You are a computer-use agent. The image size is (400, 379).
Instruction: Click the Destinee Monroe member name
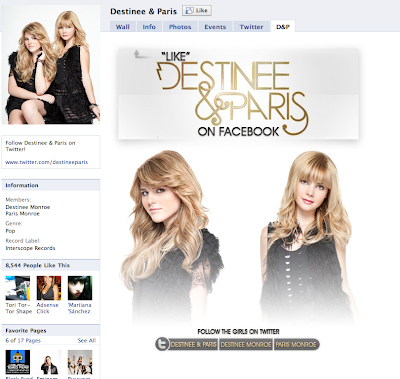(x=28, y=207)
